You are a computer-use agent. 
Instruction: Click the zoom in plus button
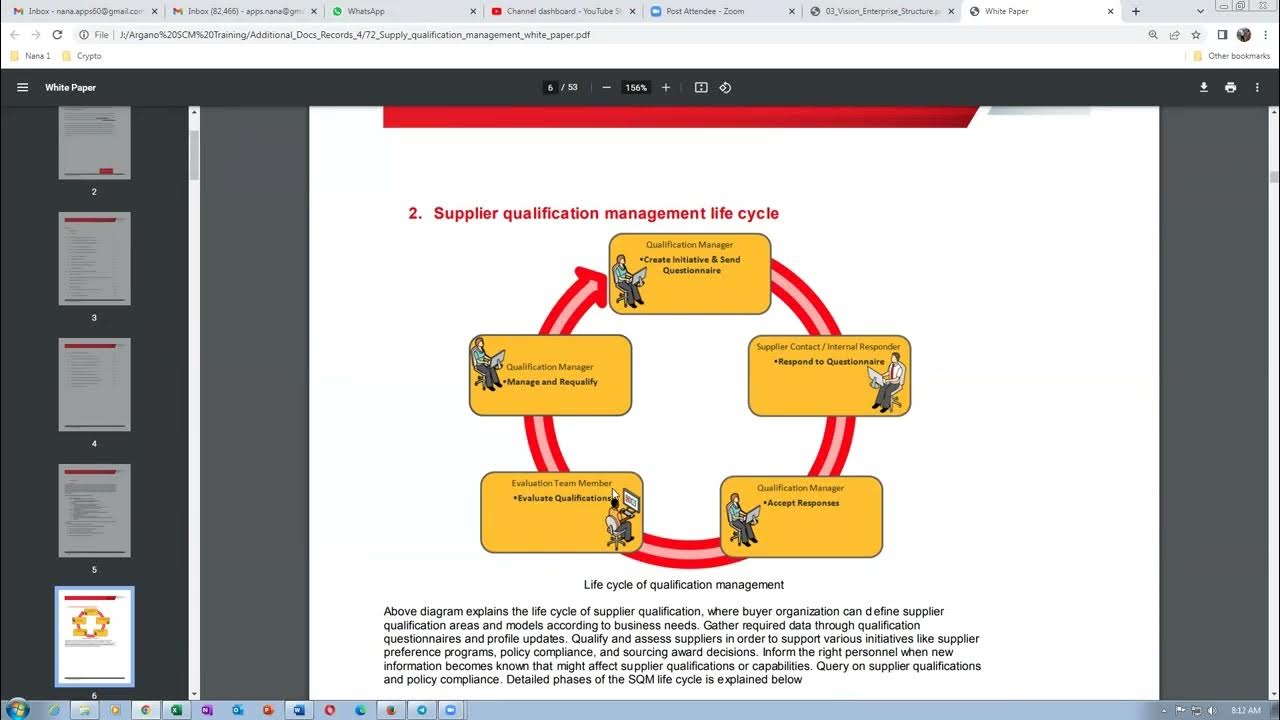[x=666, y=87]
